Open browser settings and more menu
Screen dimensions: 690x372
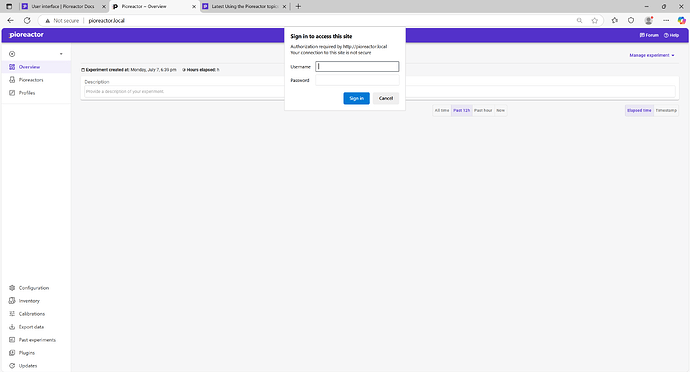click(666, 20)
